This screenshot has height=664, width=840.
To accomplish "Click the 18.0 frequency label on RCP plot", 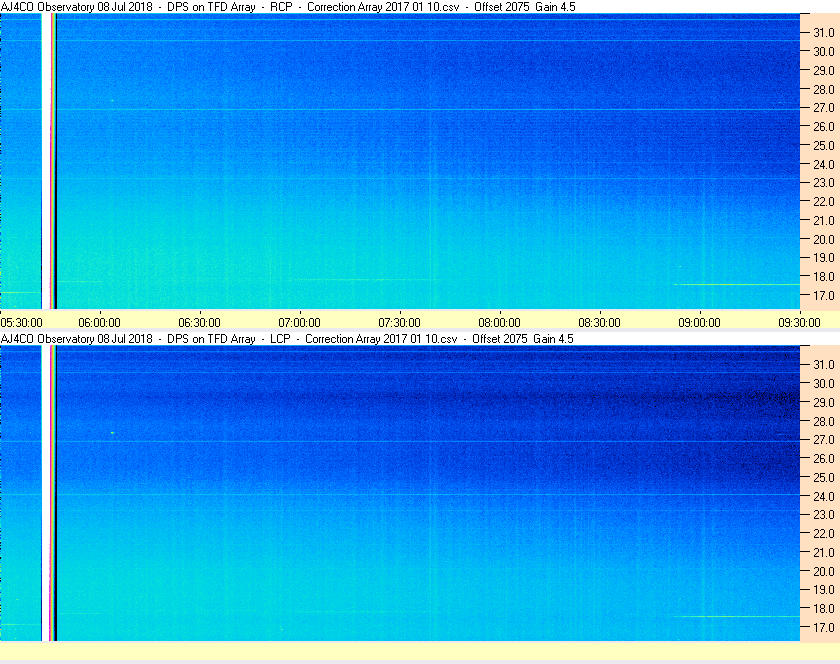I will click(824, 277).
